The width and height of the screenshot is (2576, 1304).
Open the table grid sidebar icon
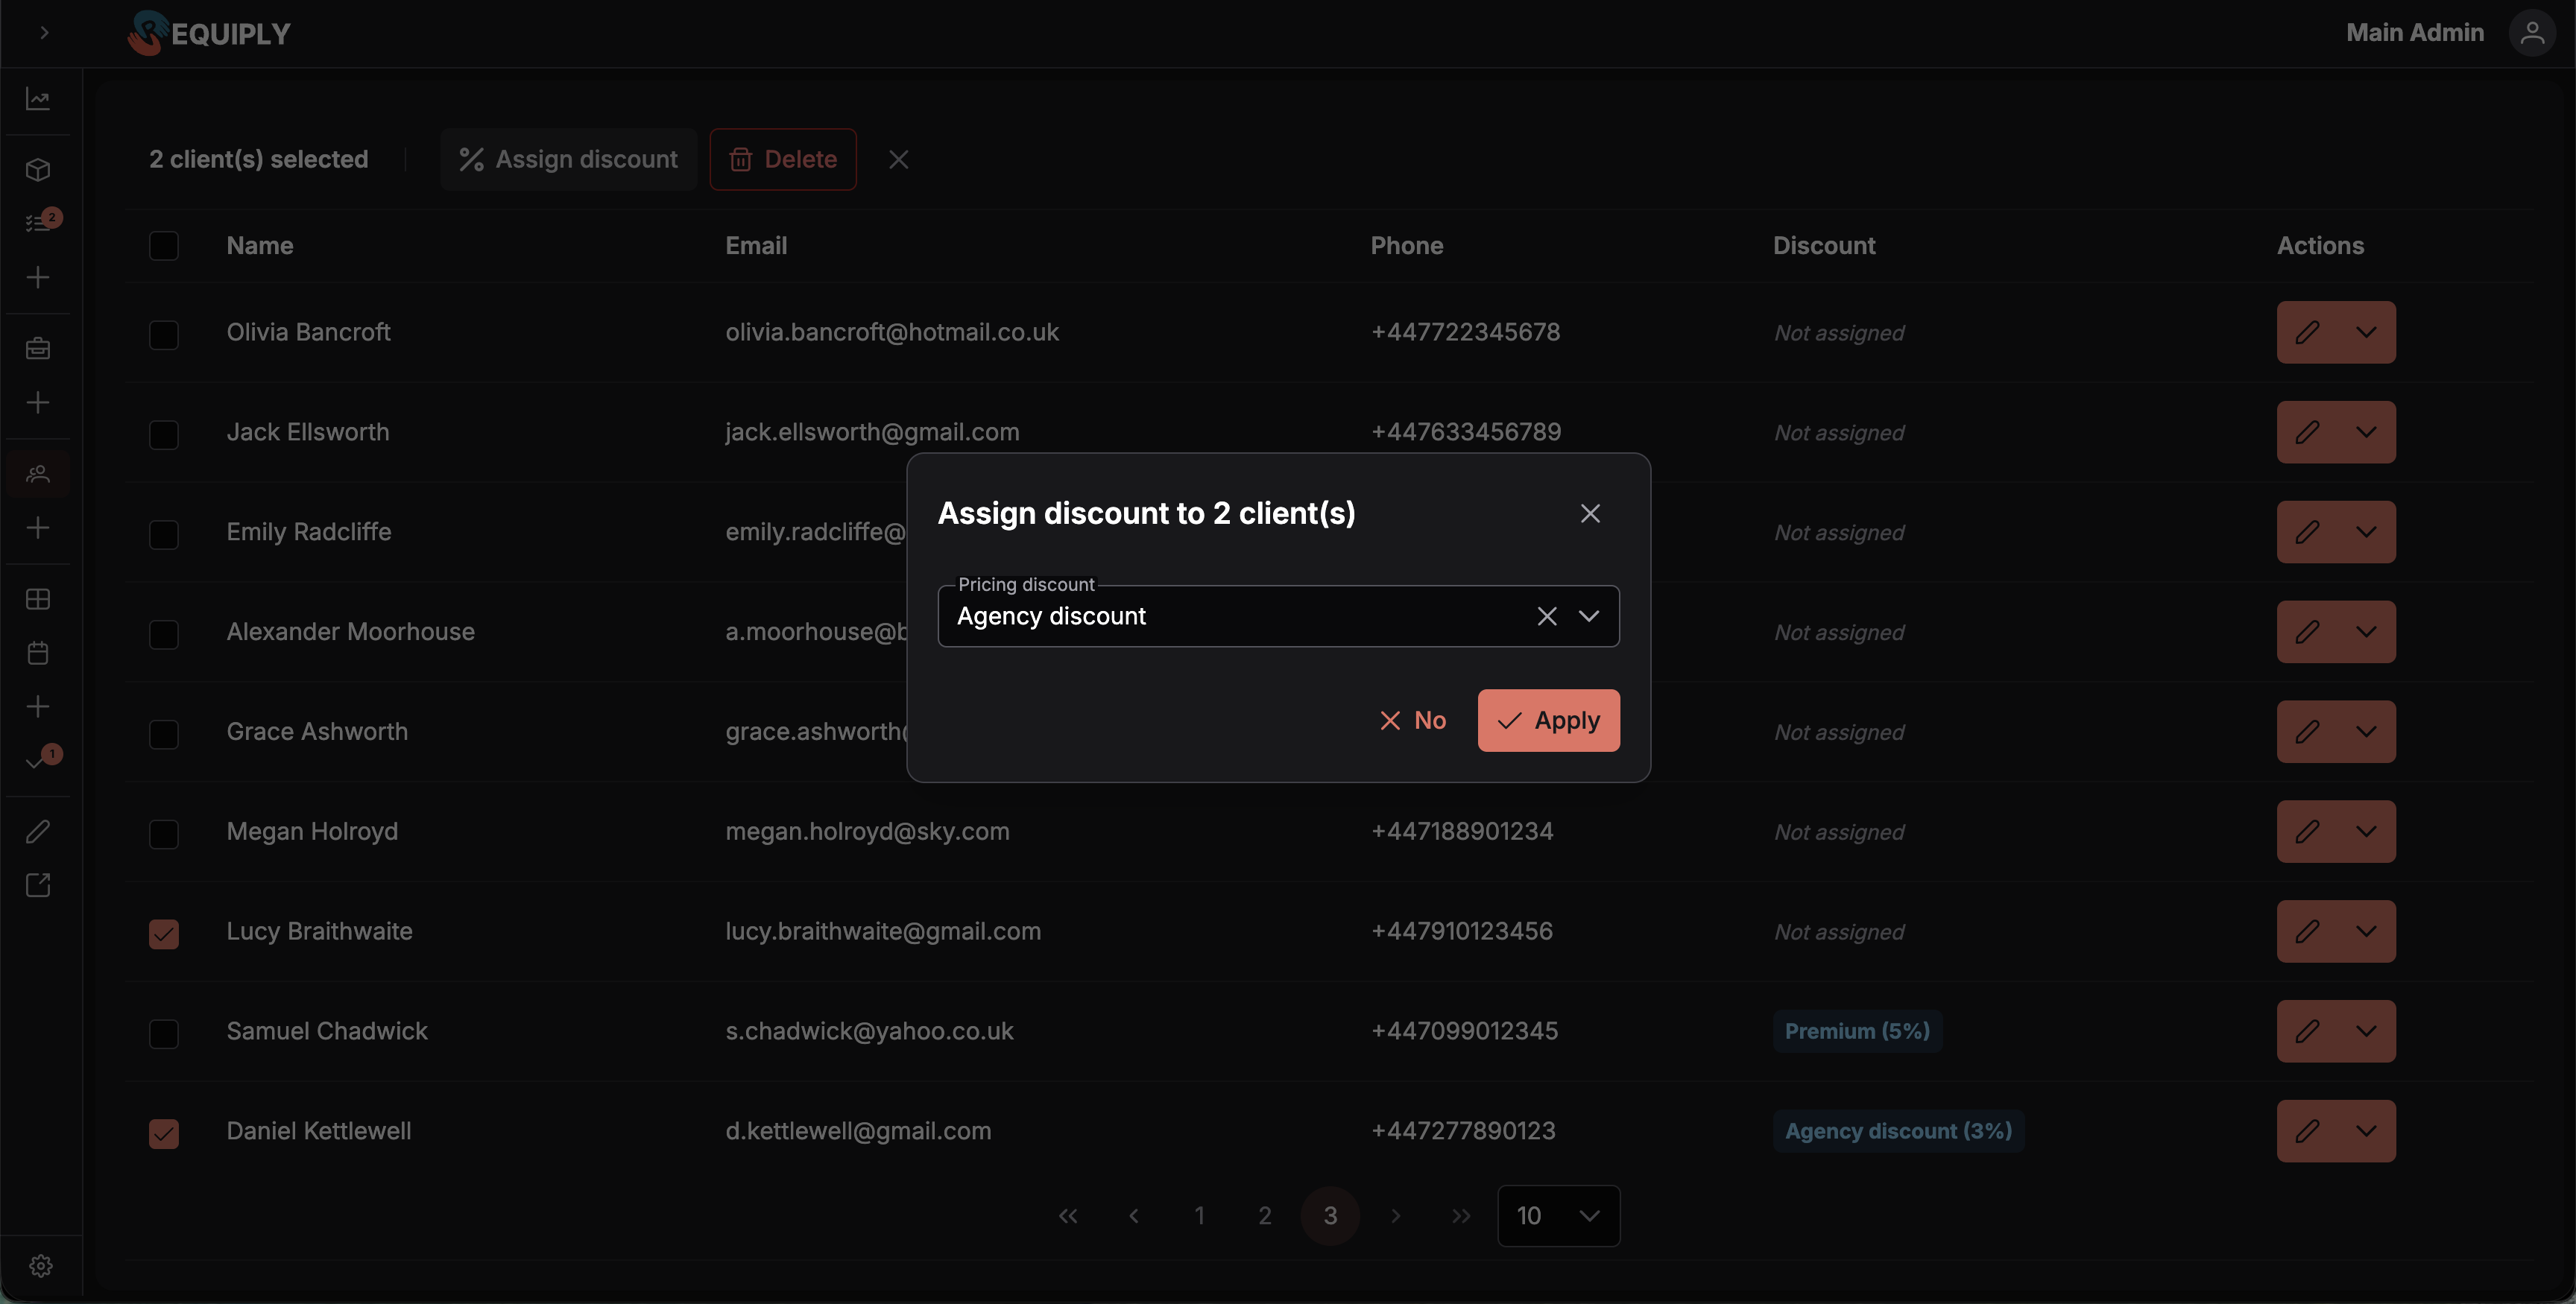tap(38, 599)
